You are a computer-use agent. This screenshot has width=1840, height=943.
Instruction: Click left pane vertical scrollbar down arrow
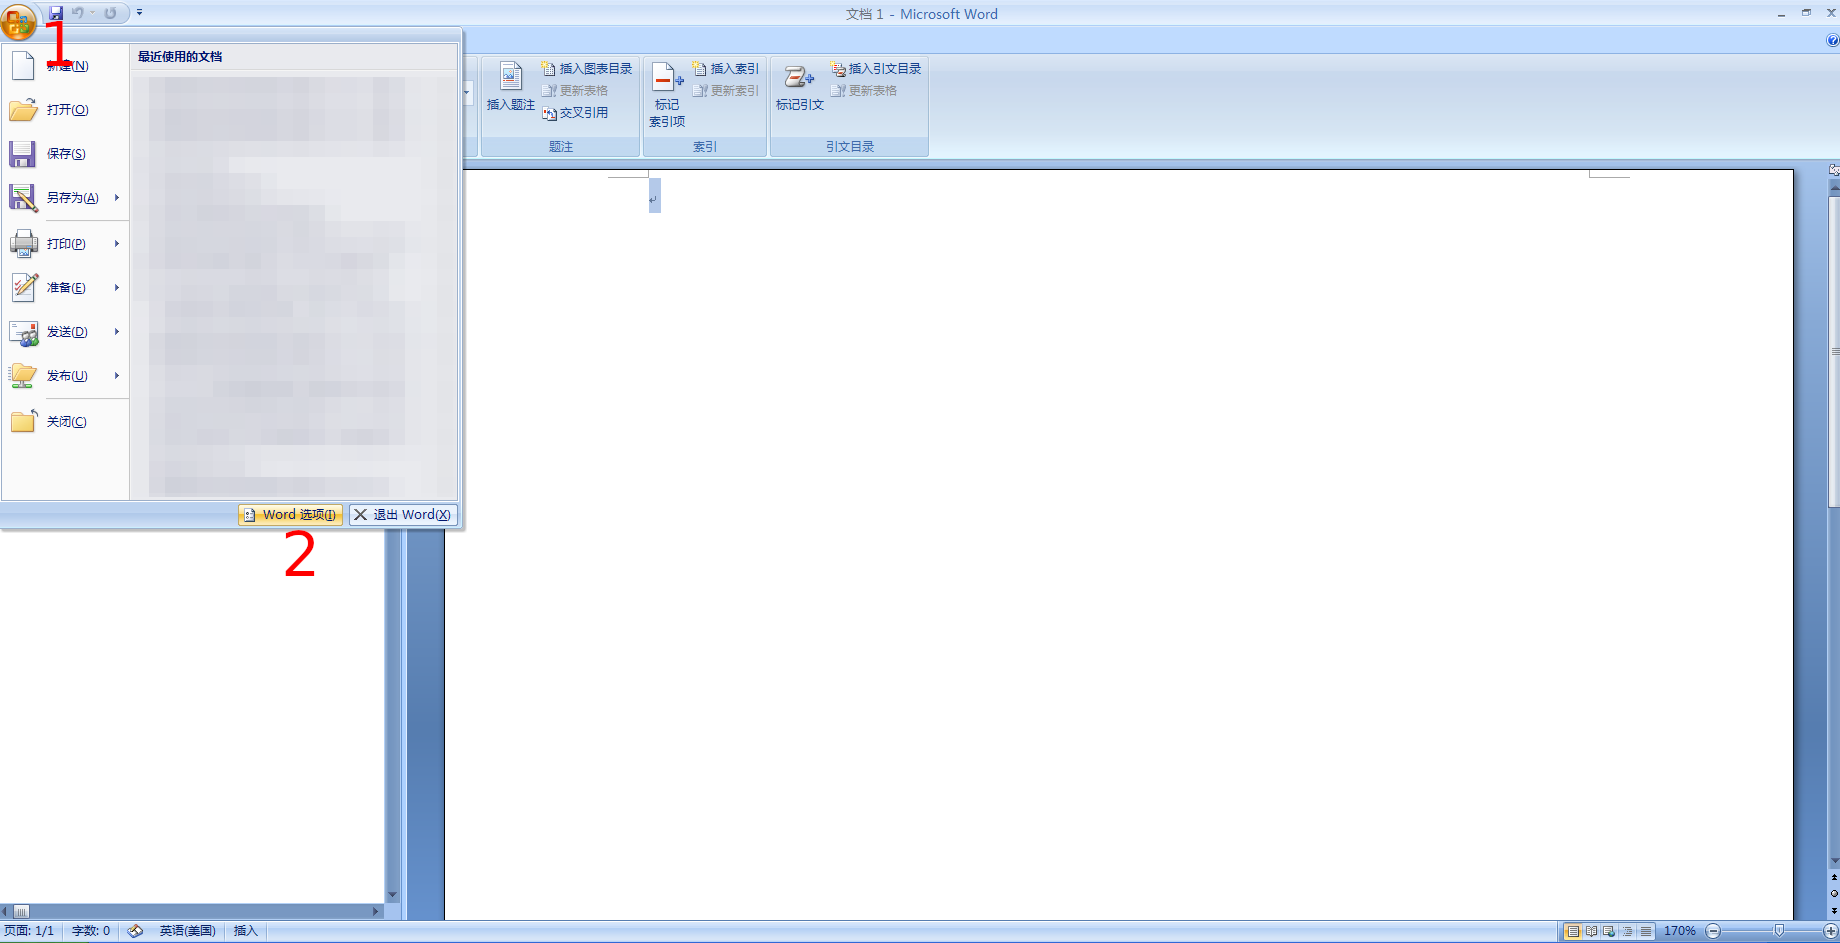pyautogui.click(x=392, y=895)
